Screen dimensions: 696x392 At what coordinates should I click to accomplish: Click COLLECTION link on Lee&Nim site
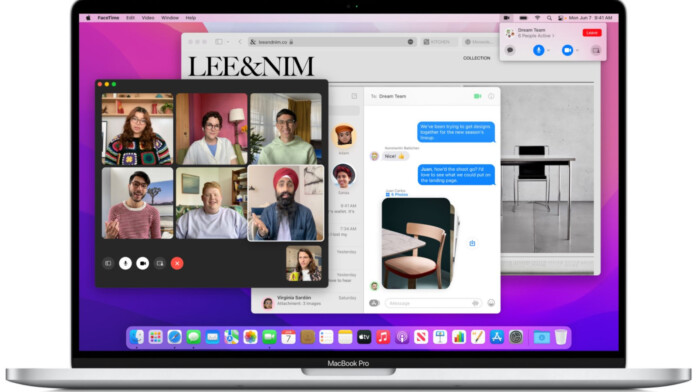point(477,58)
